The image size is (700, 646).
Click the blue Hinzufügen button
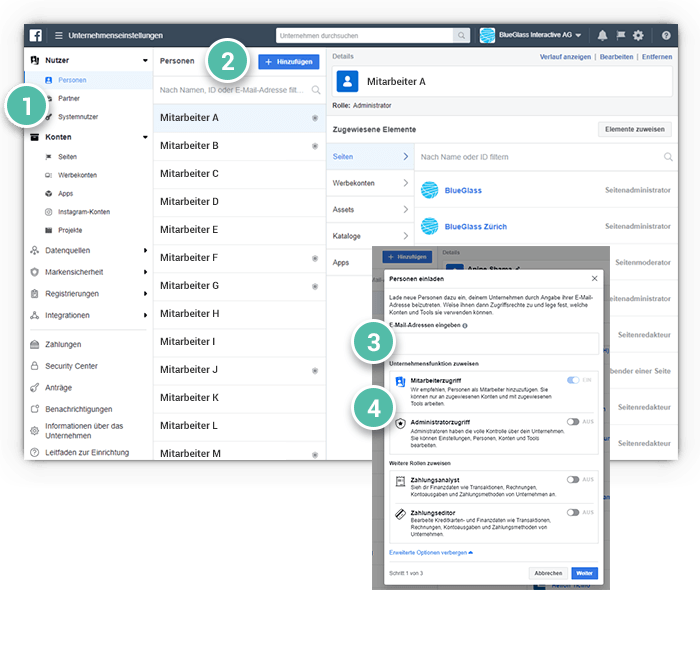coord(288,62)
